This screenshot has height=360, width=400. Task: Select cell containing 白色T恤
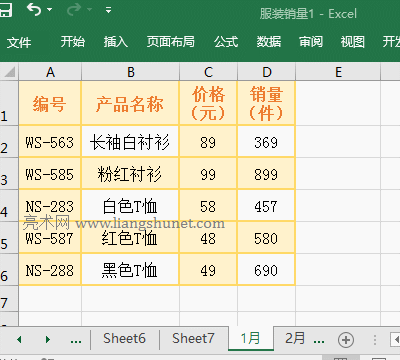point(130,206)
